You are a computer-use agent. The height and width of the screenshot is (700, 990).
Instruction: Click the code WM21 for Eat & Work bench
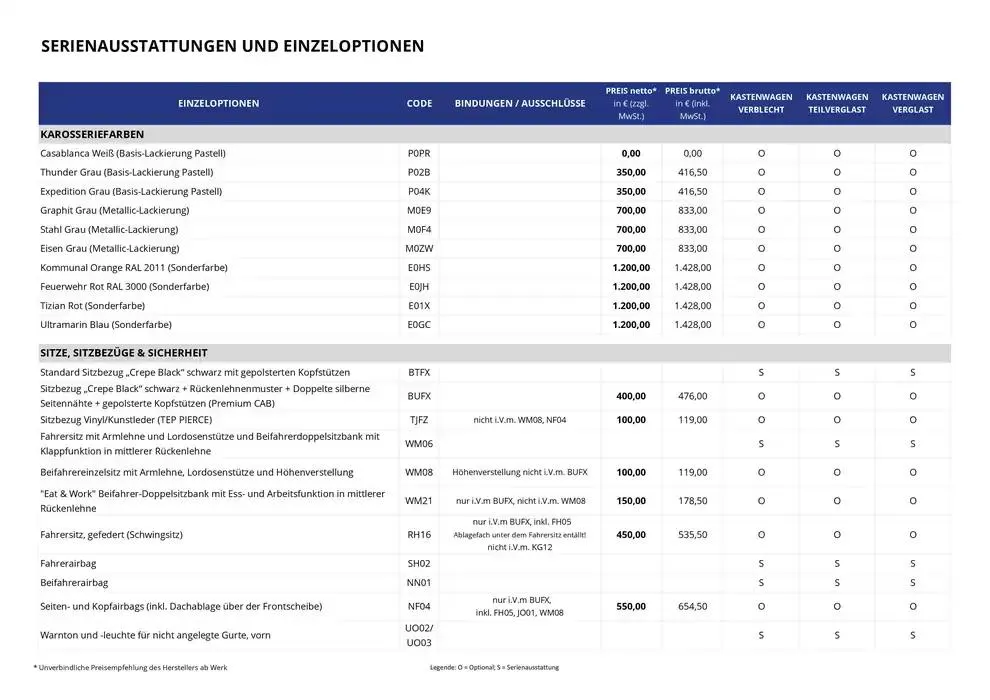(x=419, y=500)
